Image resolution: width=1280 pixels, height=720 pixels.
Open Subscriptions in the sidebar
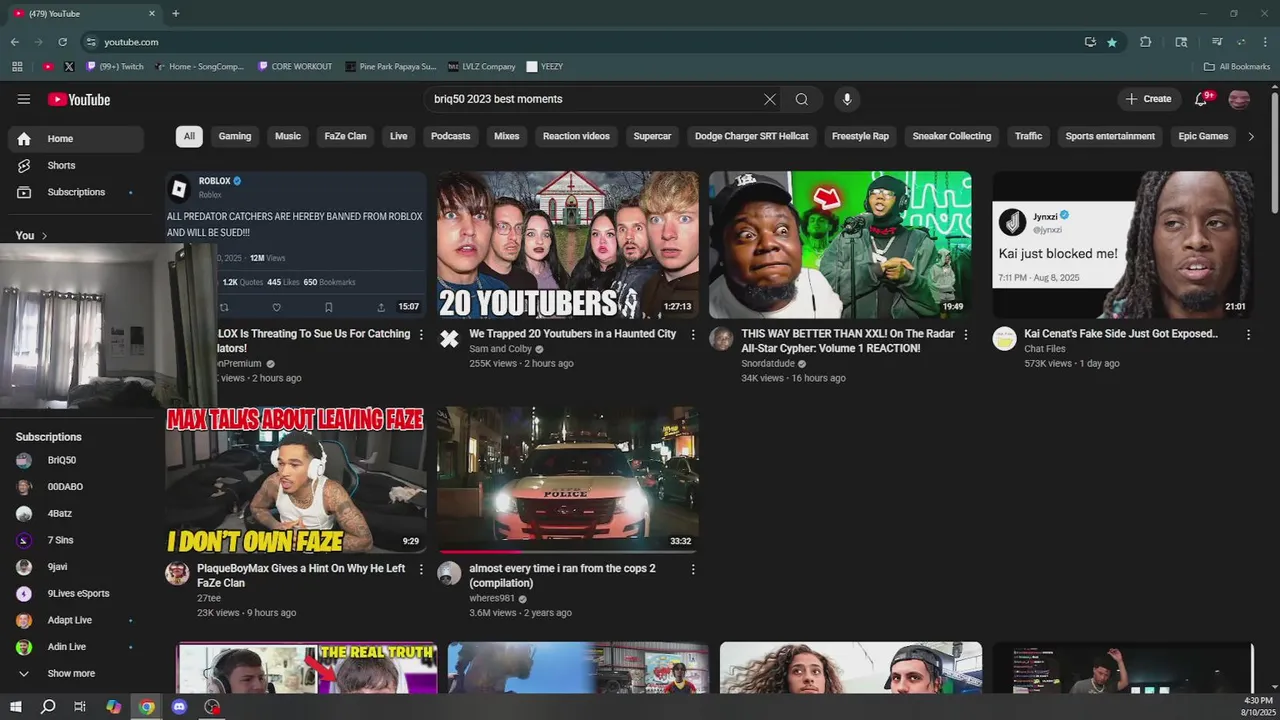tap(76, 192)
